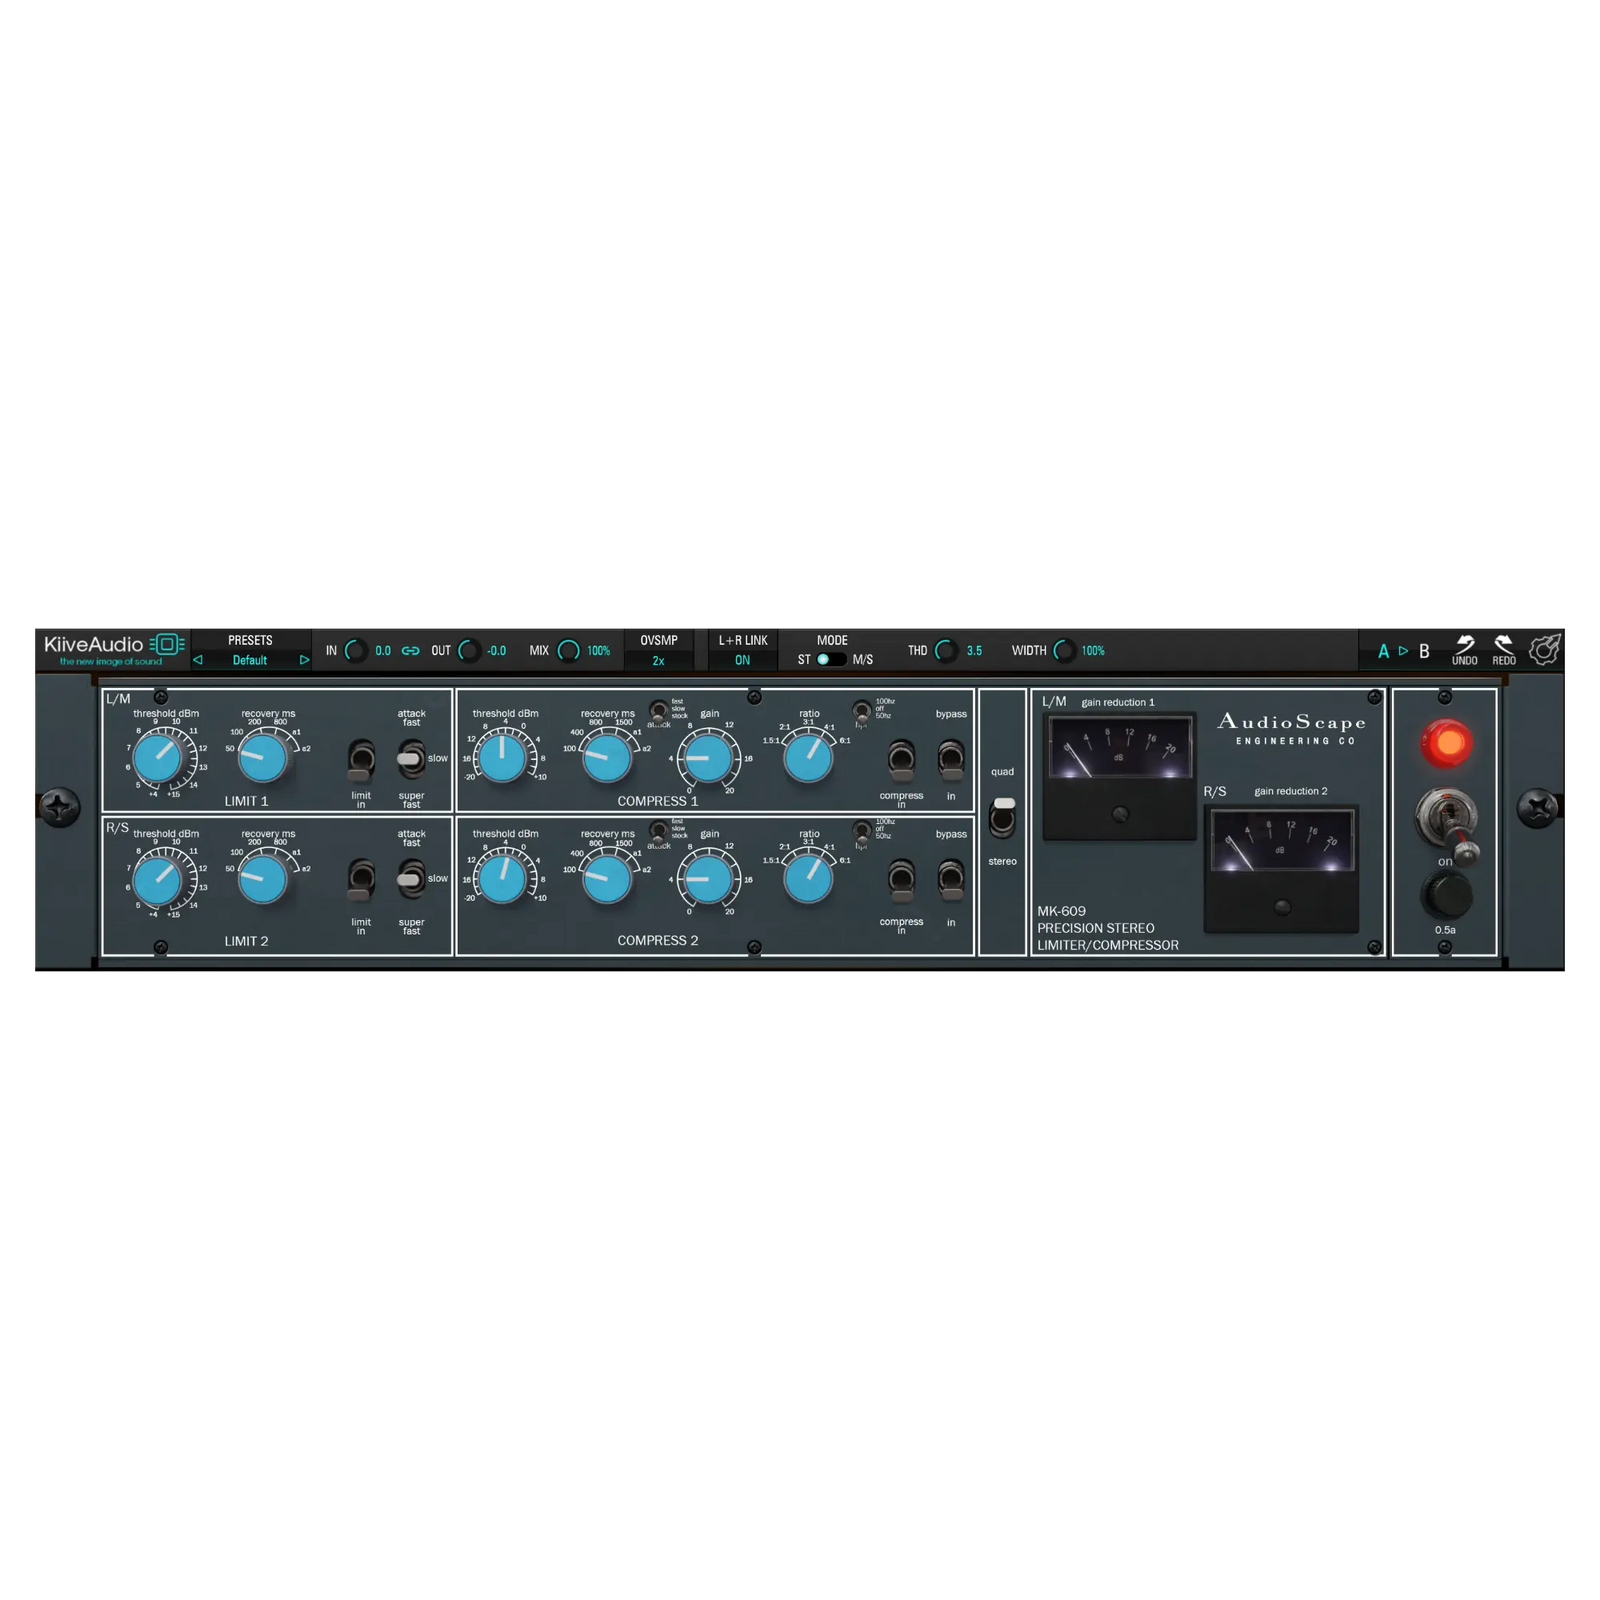Flip the Limit 2 limit in switch
The image size is (1600, 1600).
coord(361,881)
